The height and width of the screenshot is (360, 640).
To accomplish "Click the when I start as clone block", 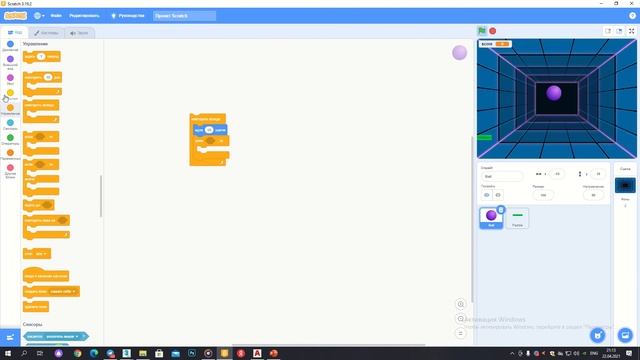I will pyautogui.click(x=46, y=275).
